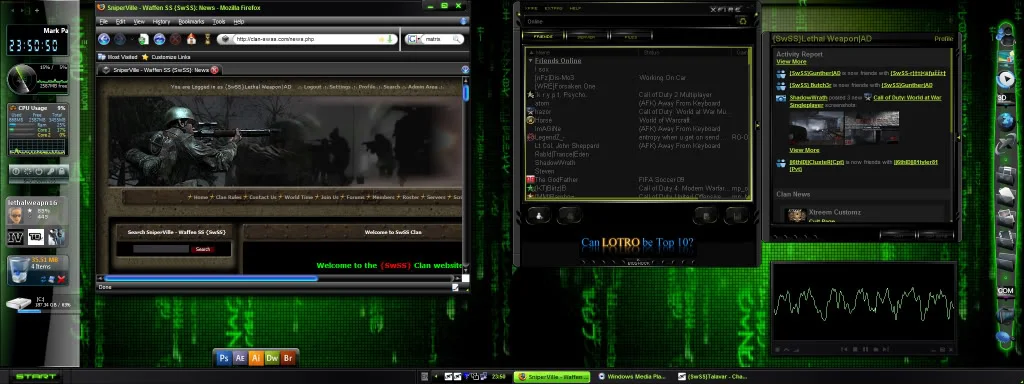Collapse Friends Online group in Xfire

531,61
